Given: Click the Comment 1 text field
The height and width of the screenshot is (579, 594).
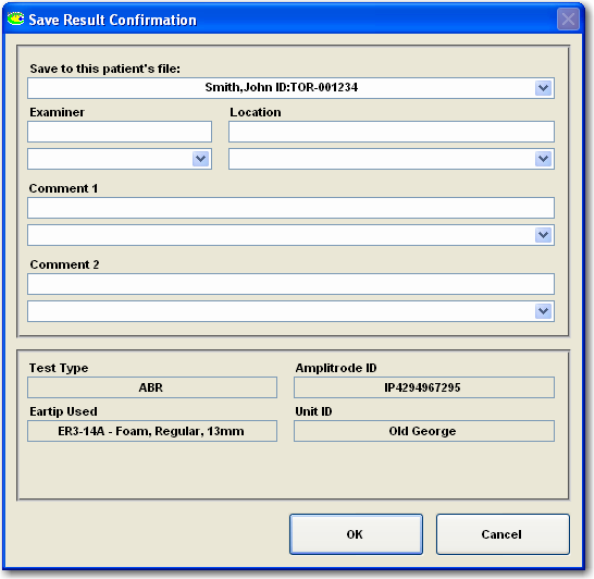Looking at the screenshot, I should pyautogui.click(x=291, y=208).
